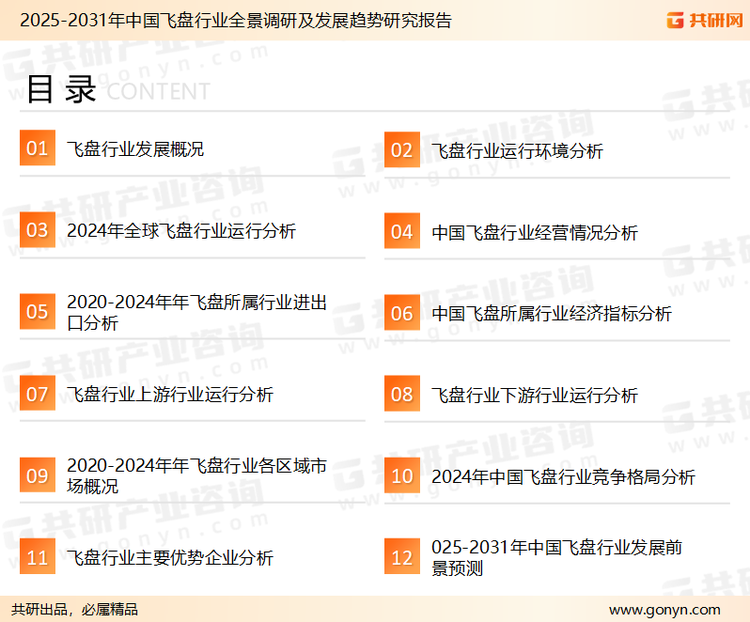Image resolution: width=750 pixels, height=622 pixels.
Task: Click the orange 09 number badge
Action: [37, 475]
